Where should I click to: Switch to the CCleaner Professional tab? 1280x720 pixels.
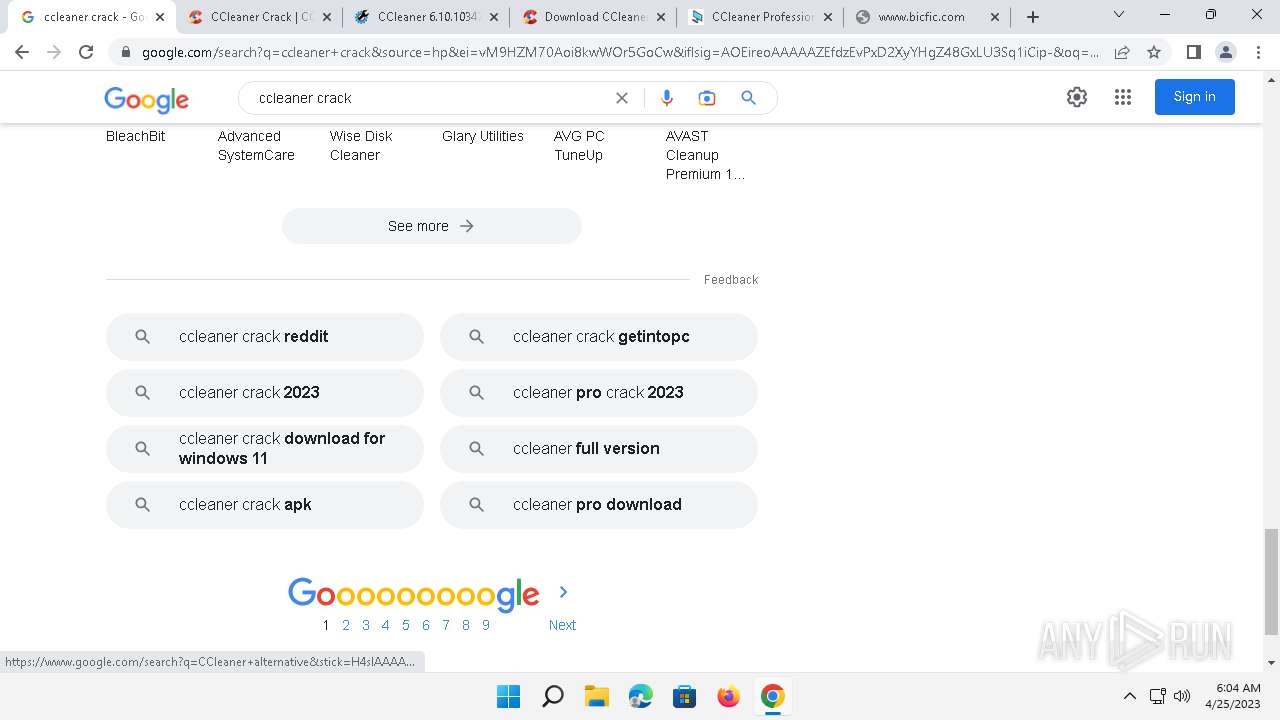pyautogui.click(x=760, y=17)
